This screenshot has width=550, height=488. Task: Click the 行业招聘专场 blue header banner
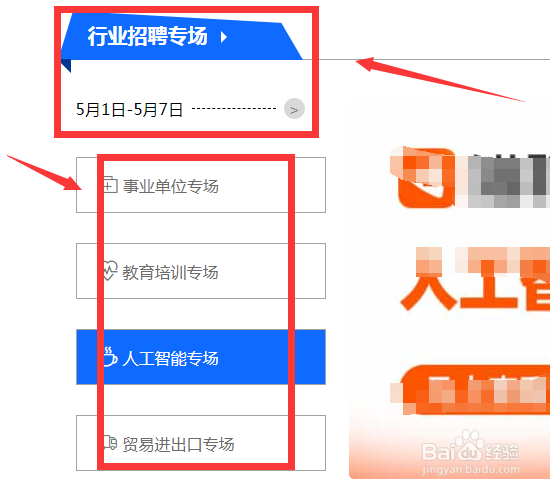(182, 36)
